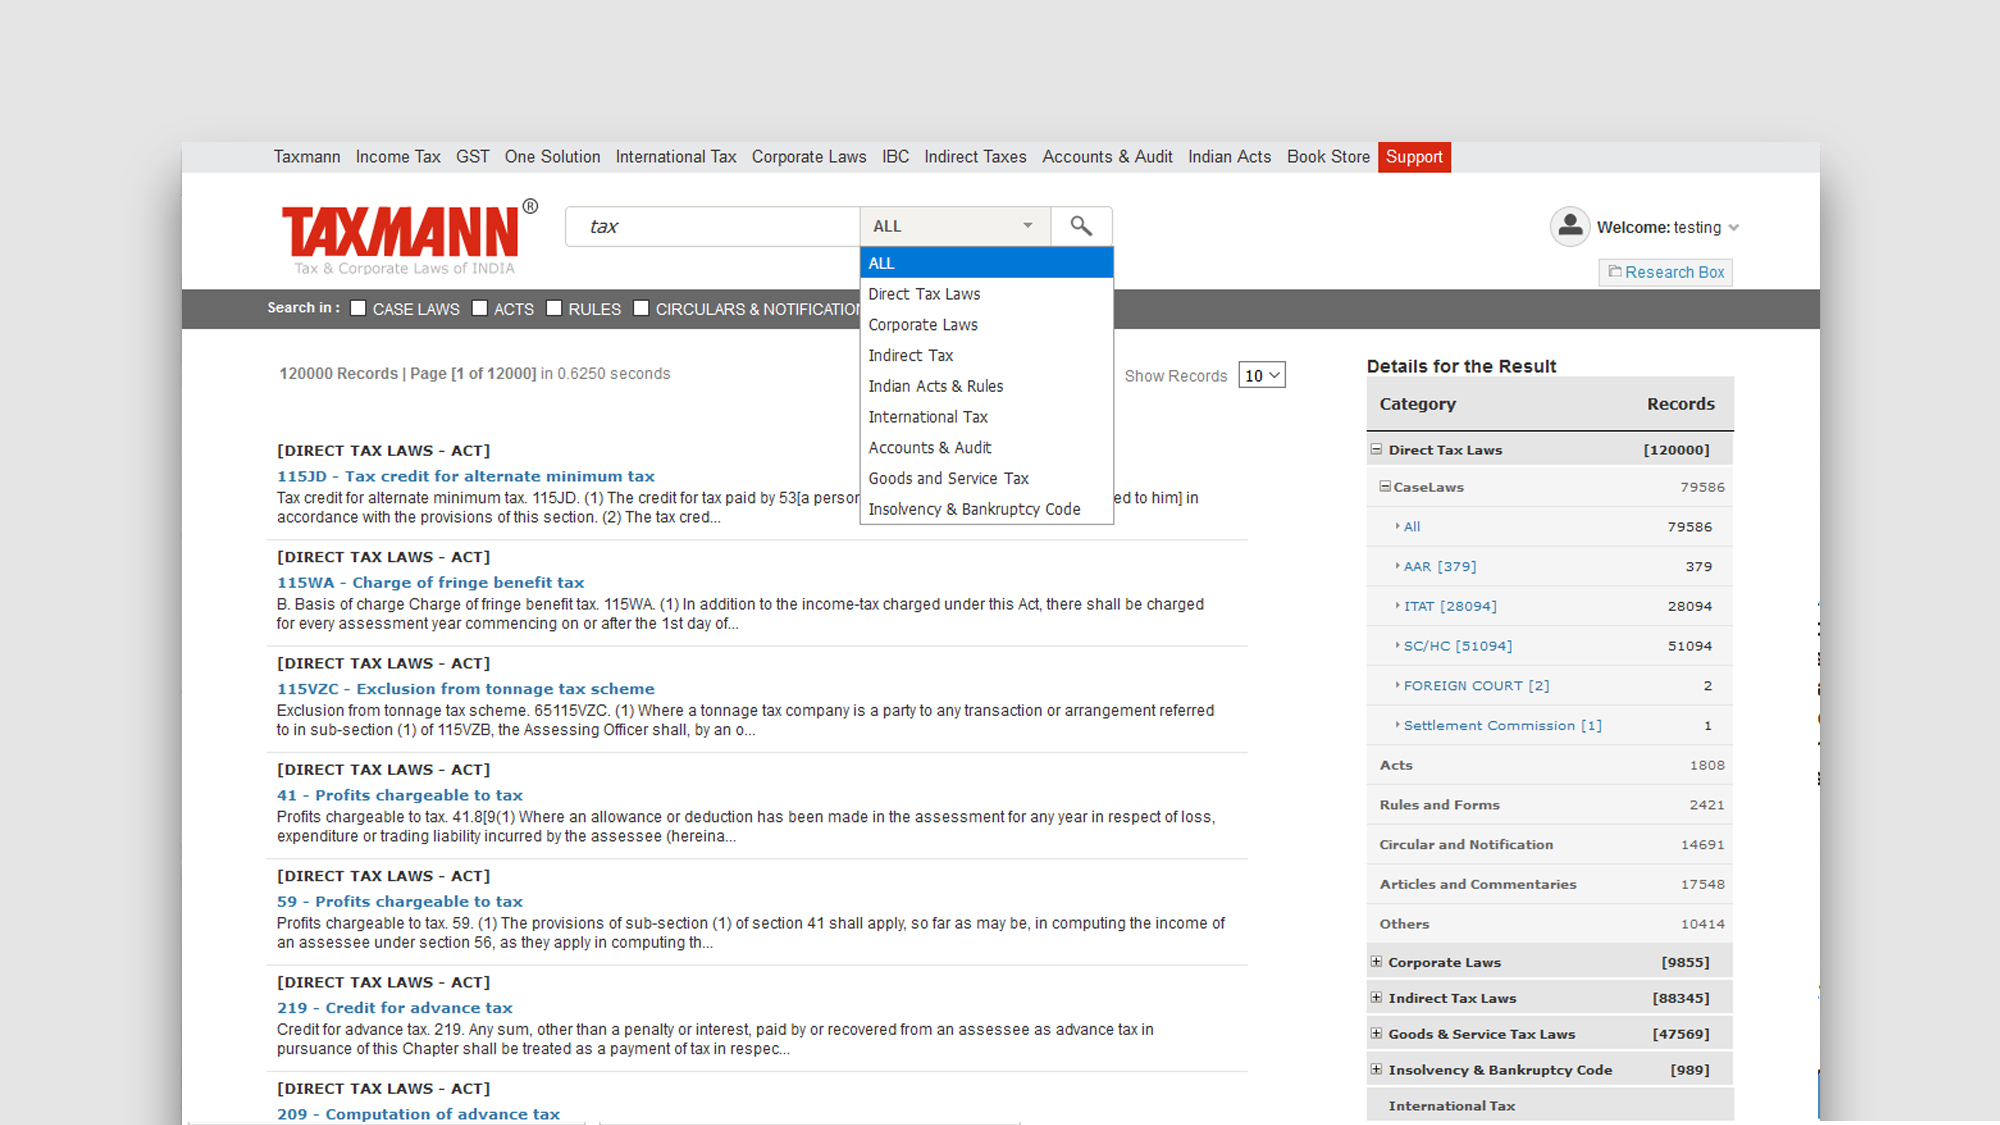Collapse the CaseLaws minus icon
Viewport: 2000px width, 1125px height.
[1385, 487]
